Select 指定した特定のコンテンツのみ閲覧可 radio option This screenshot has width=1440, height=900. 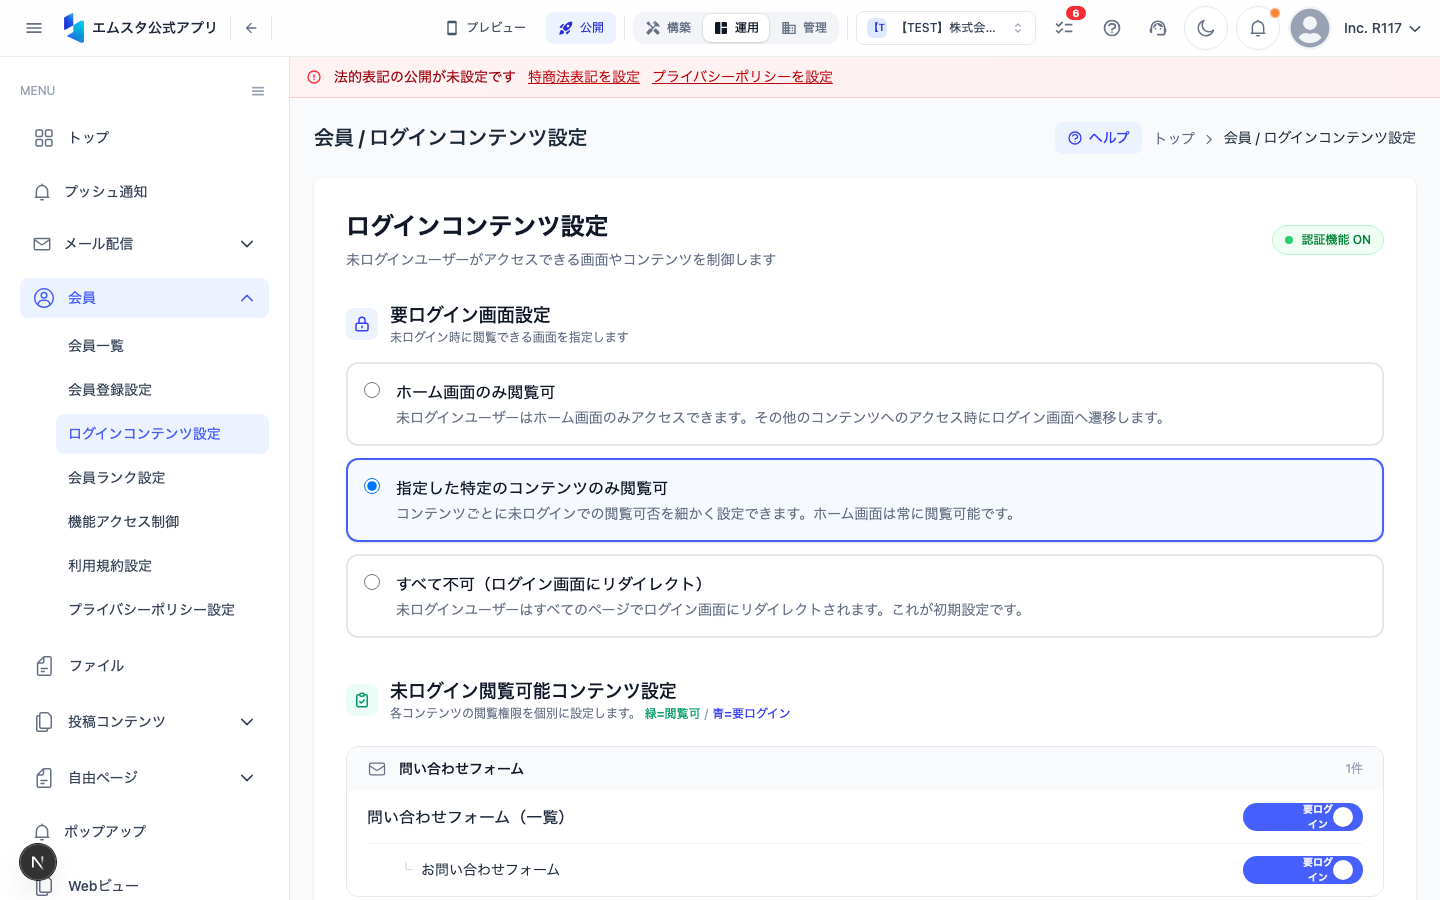pos(372,486)
